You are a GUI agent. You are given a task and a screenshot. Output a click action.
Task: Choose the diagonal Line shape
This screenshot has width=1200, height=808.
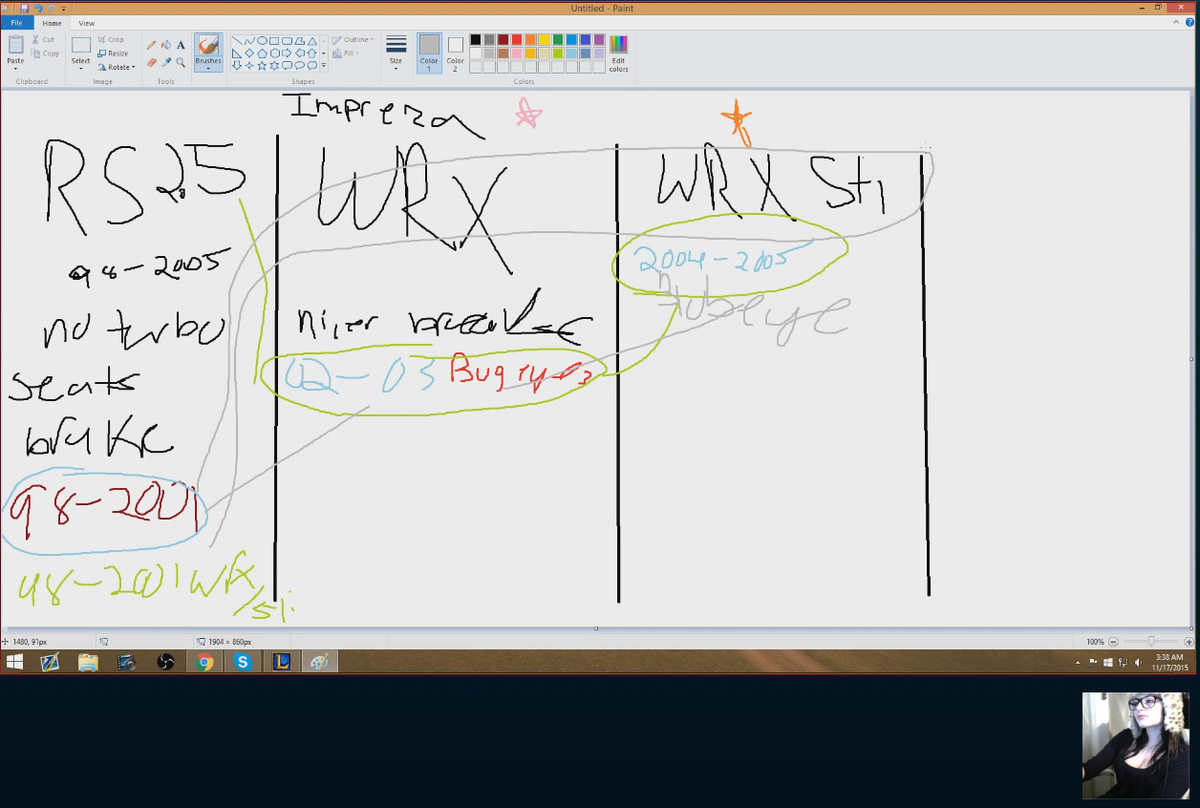pos(238,40)
